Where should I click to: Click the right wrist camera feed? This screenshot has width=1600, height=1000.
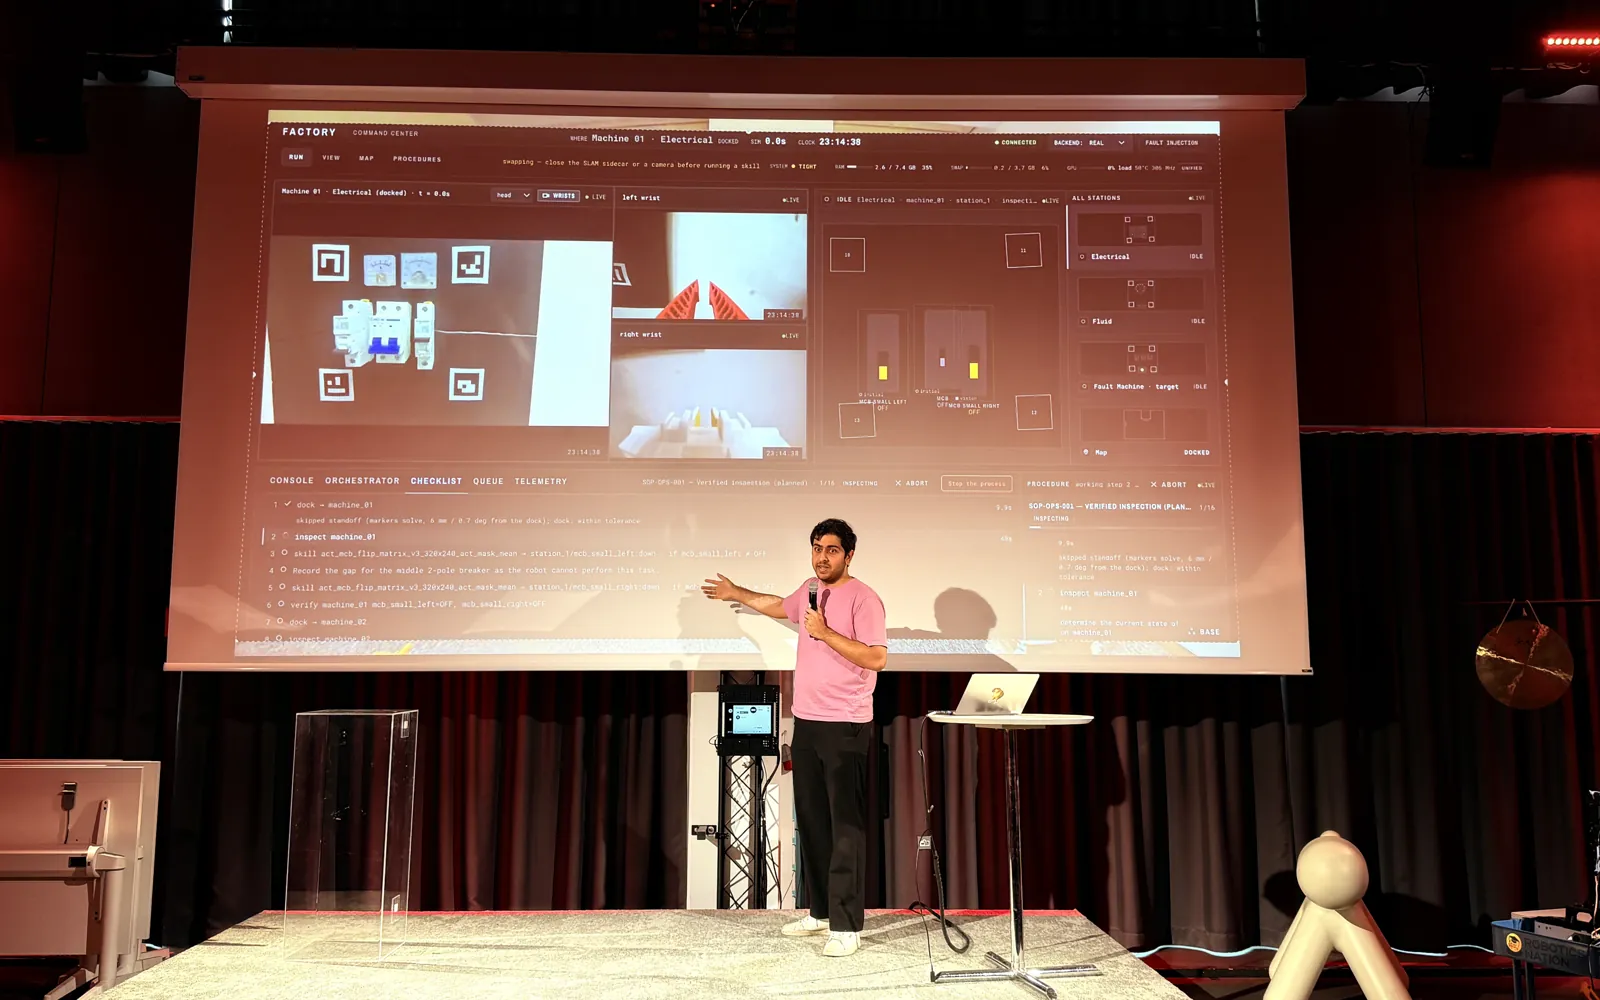click(709, 402)
